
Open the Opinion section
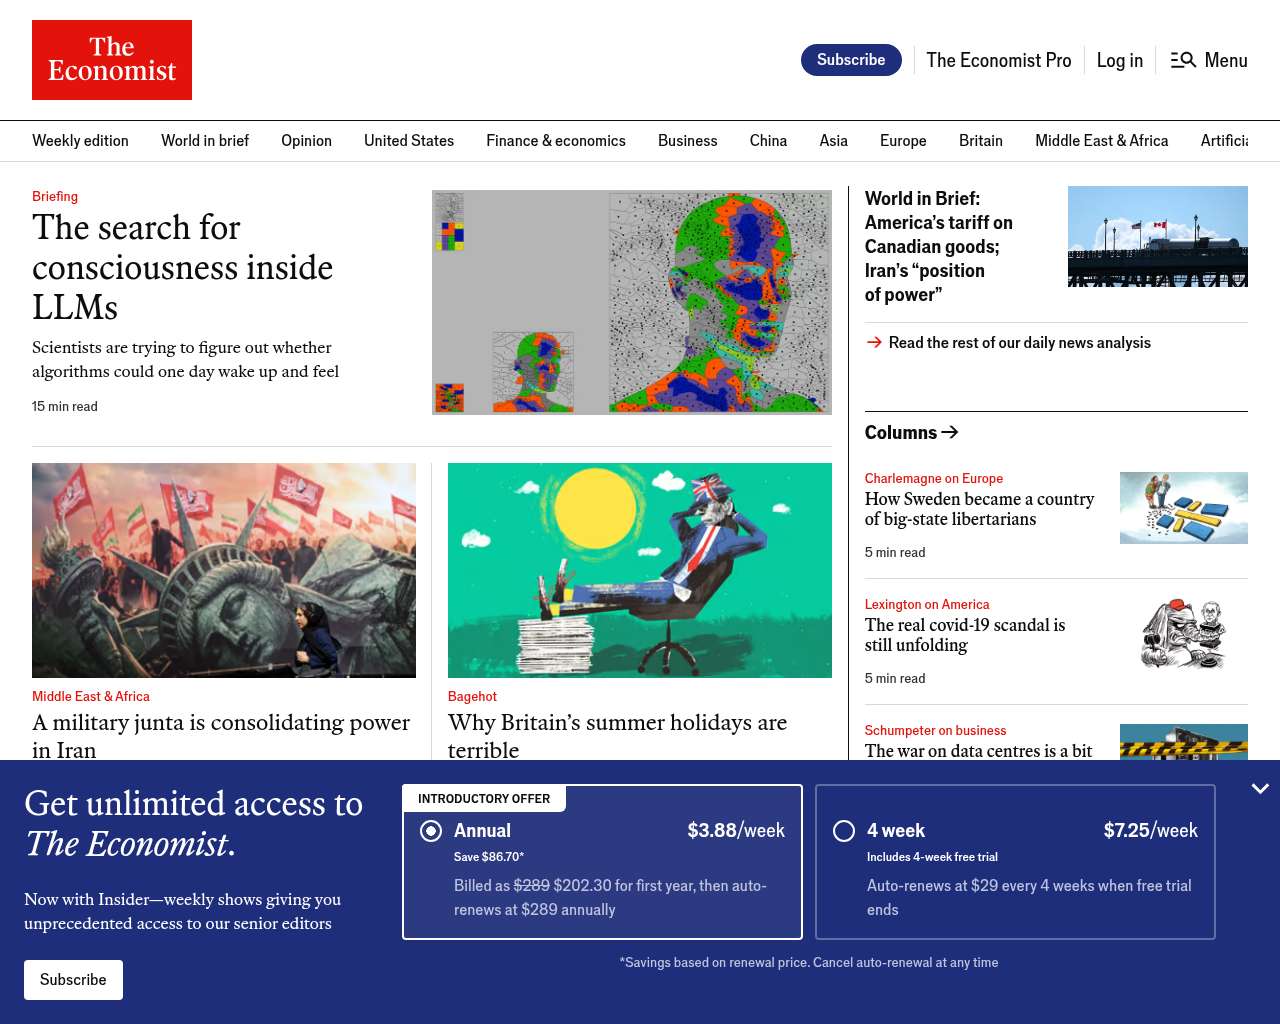click(x=306, y=141)
